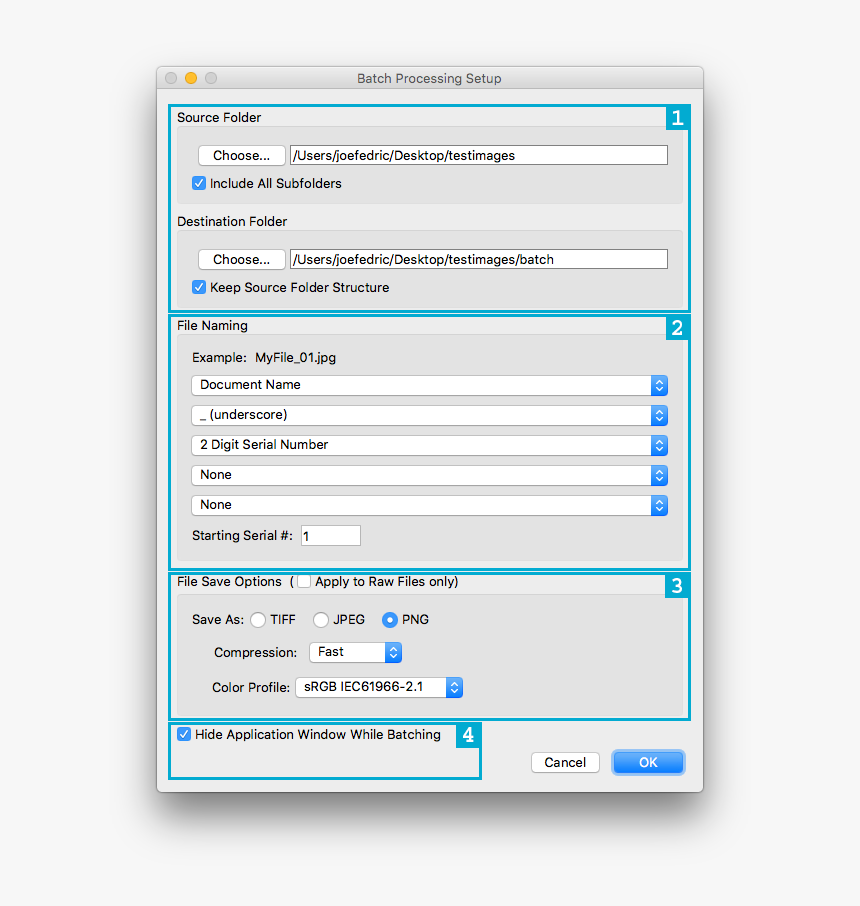Click the Starting Serial number field

[x=330, y=535]
